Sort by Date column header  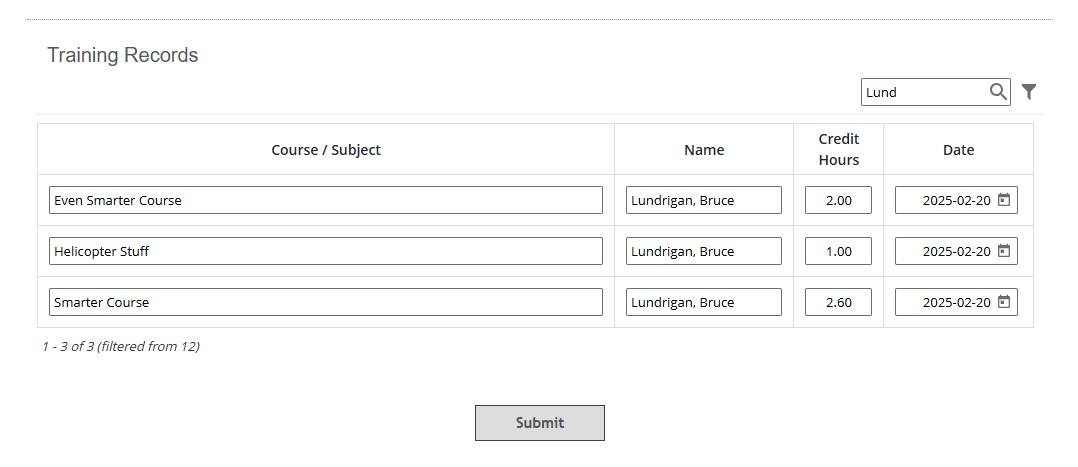958,150
